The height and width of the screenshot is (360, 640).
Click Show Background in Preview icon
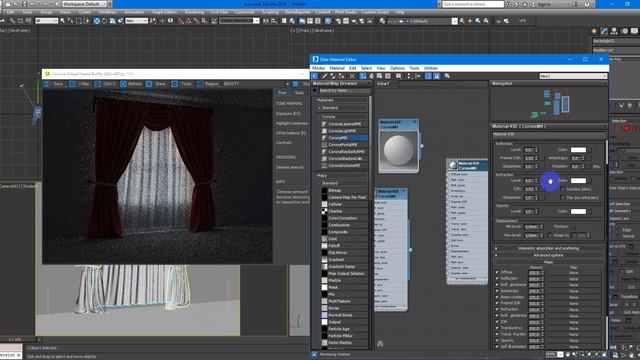[387, 76]
